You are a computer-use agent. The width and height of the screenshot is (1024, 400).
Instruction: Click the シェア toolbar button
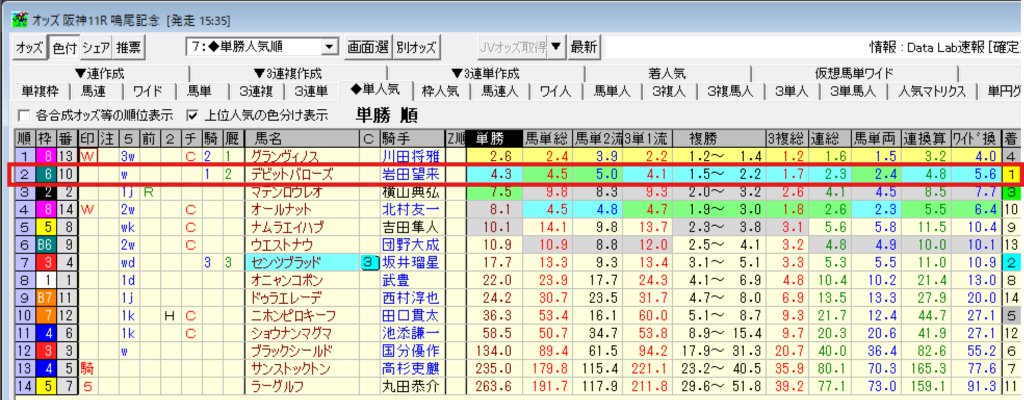pos(95,47)
